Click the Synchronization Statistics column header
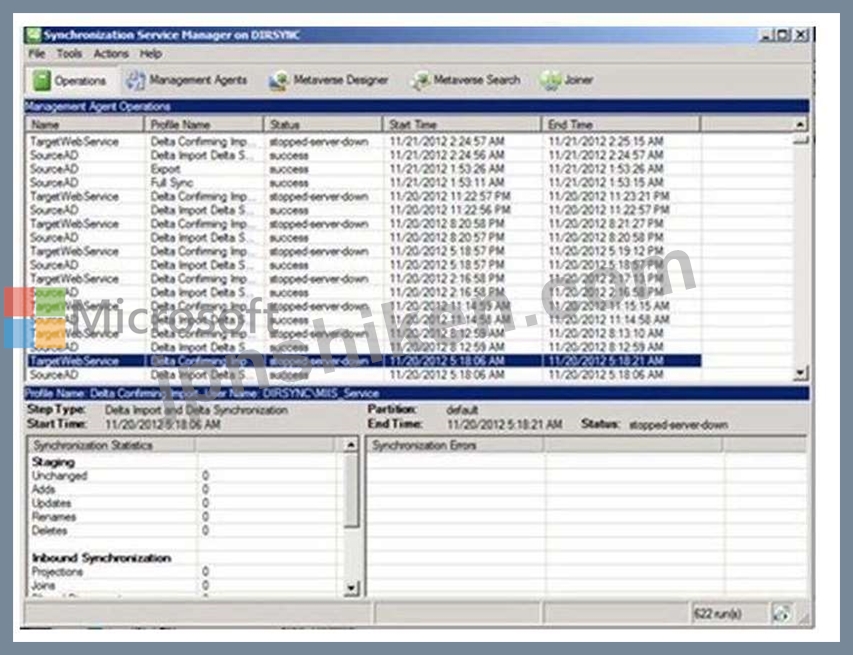The width and height of the screenshot is (853, 655). coord(112,445)
